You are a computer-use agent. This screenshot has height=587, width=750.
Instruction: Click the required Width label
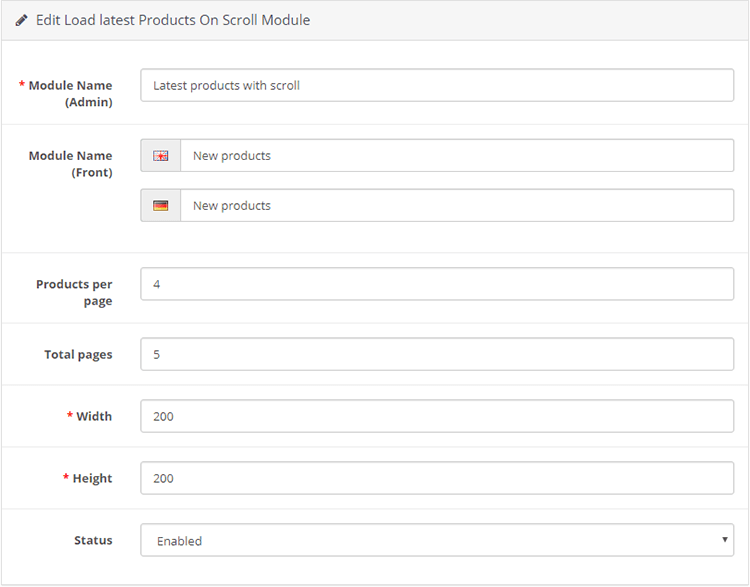tap(94, 416)
